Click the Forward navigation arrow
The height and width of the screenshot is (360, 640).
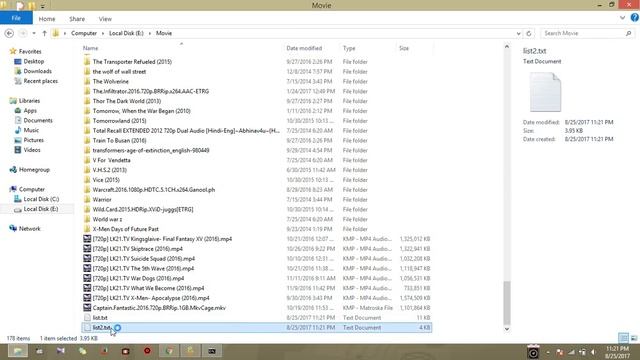pyautogui.click(x=23, y=33)
